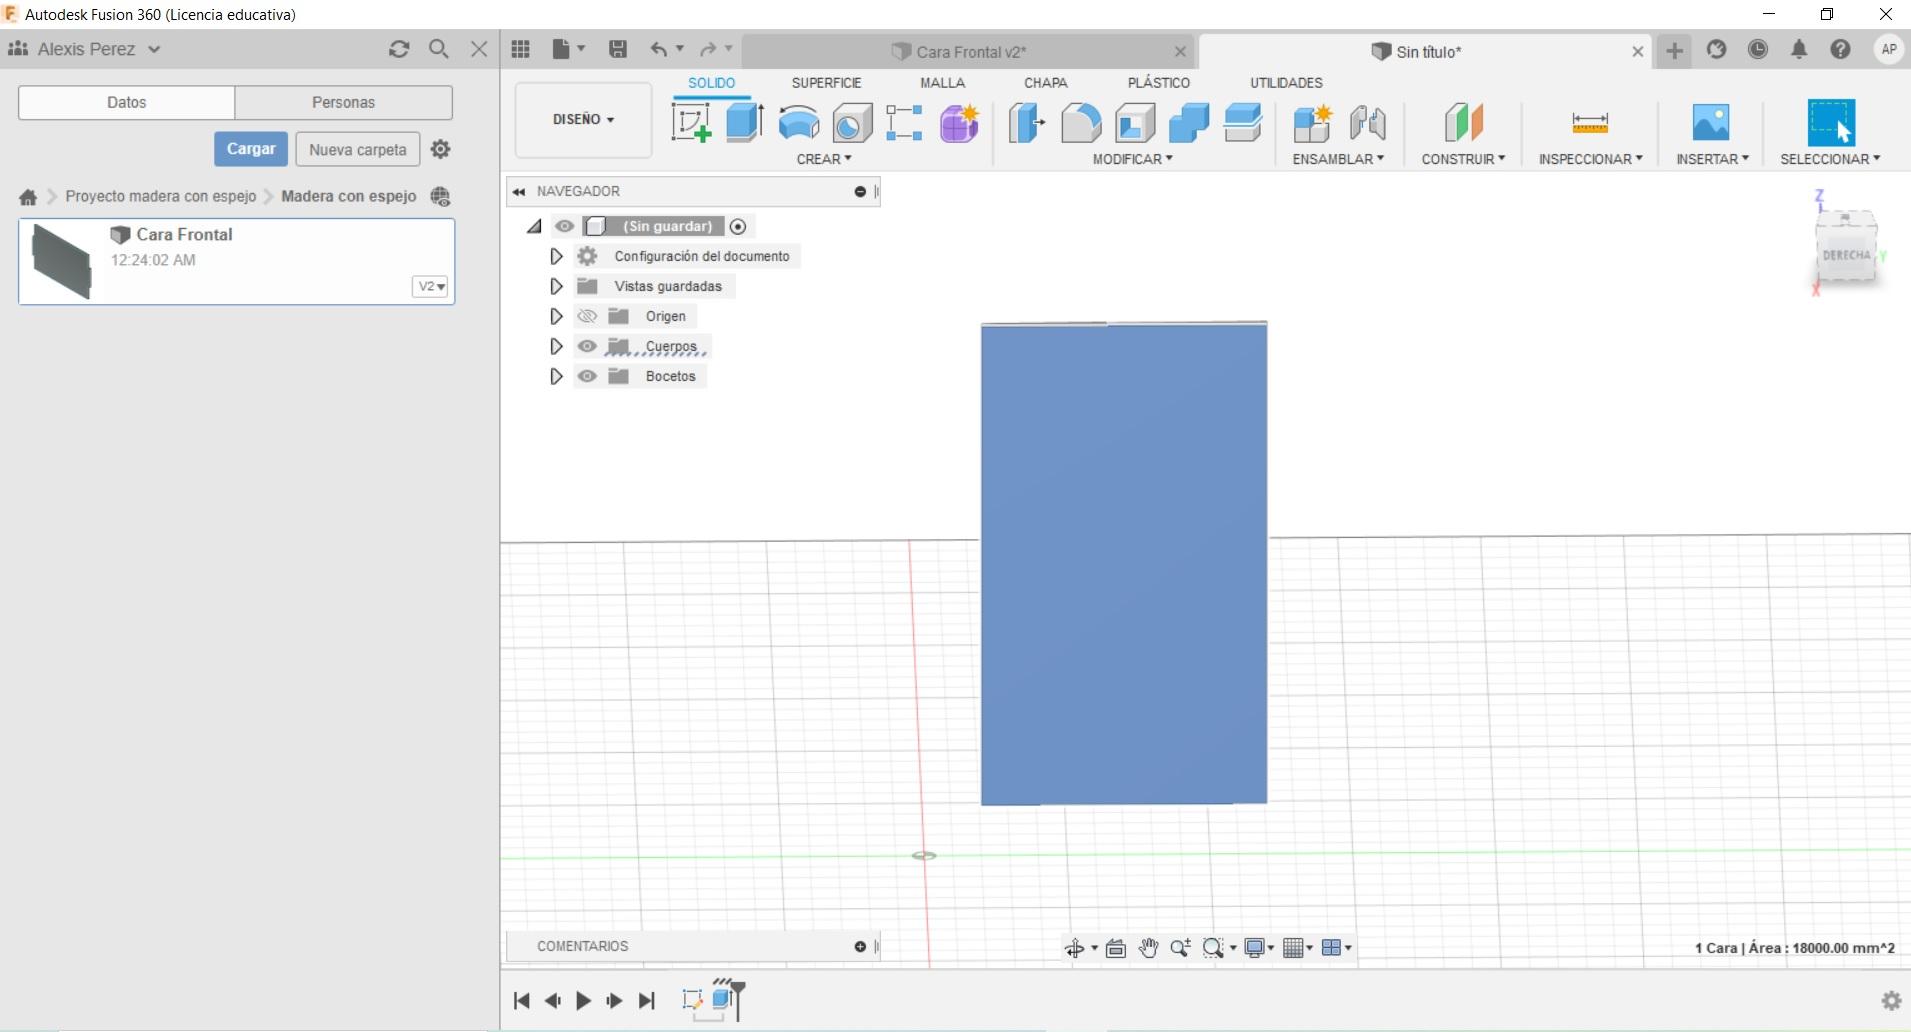Hide the Bocetos folder
This screenshot has width=1911, height=1032.
tap(587, 376)
